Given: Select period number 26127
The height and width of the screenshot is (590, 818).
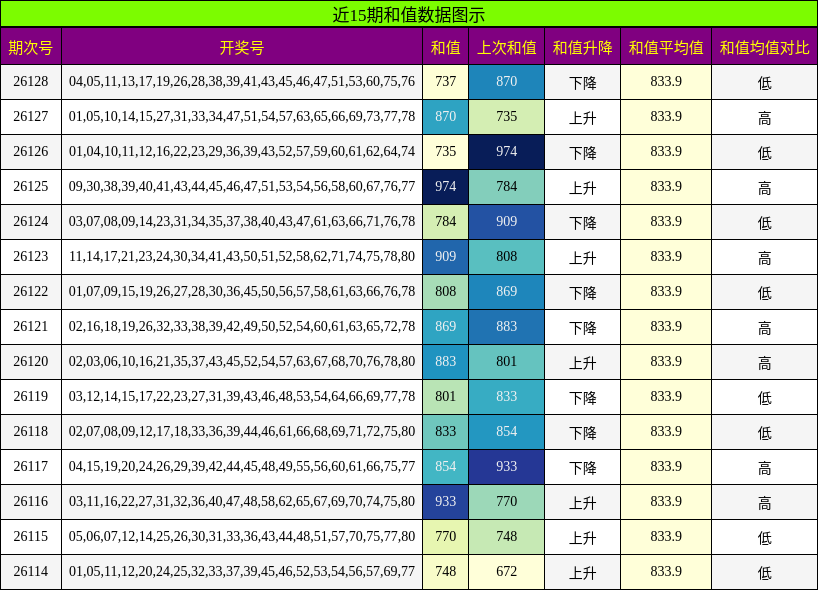Looking at the screenshot, I should click(x=31, y=116).
